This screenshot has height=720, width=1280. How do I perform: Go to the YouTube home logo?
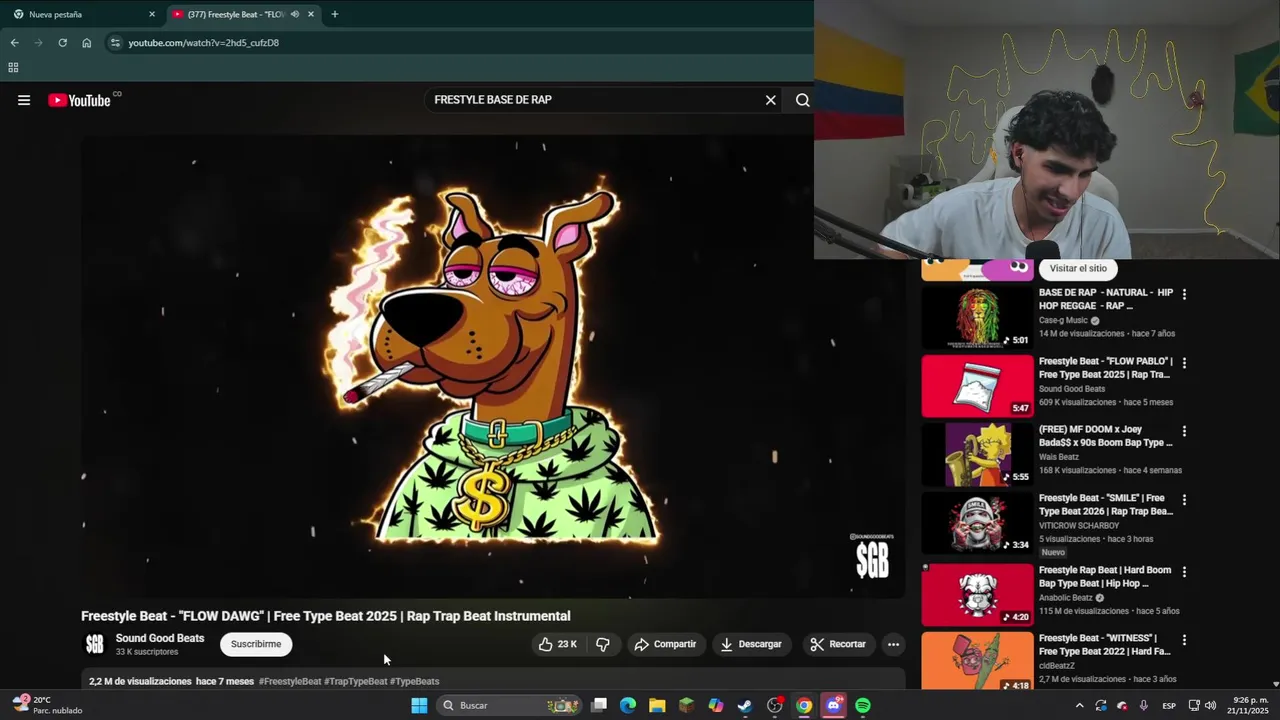79,100
